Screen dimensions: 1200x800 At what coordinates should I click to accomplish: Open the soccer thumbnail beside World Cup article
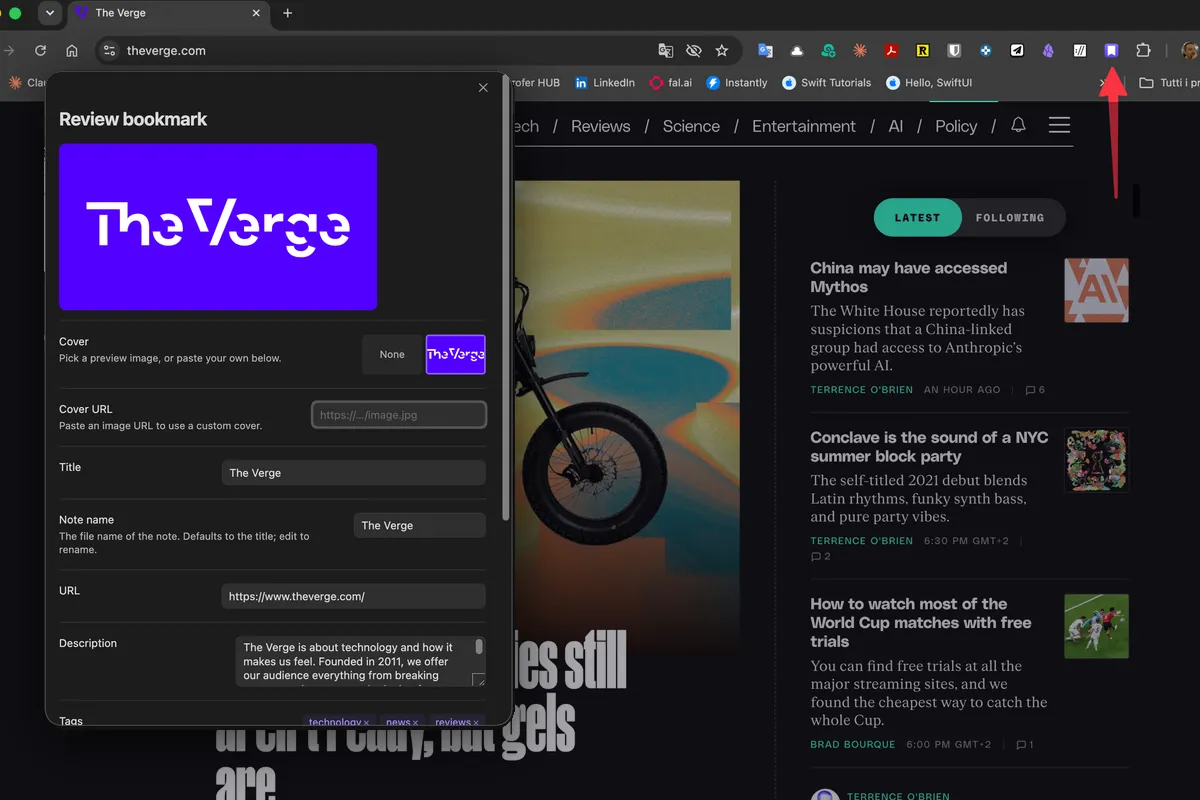point(1096,626)
